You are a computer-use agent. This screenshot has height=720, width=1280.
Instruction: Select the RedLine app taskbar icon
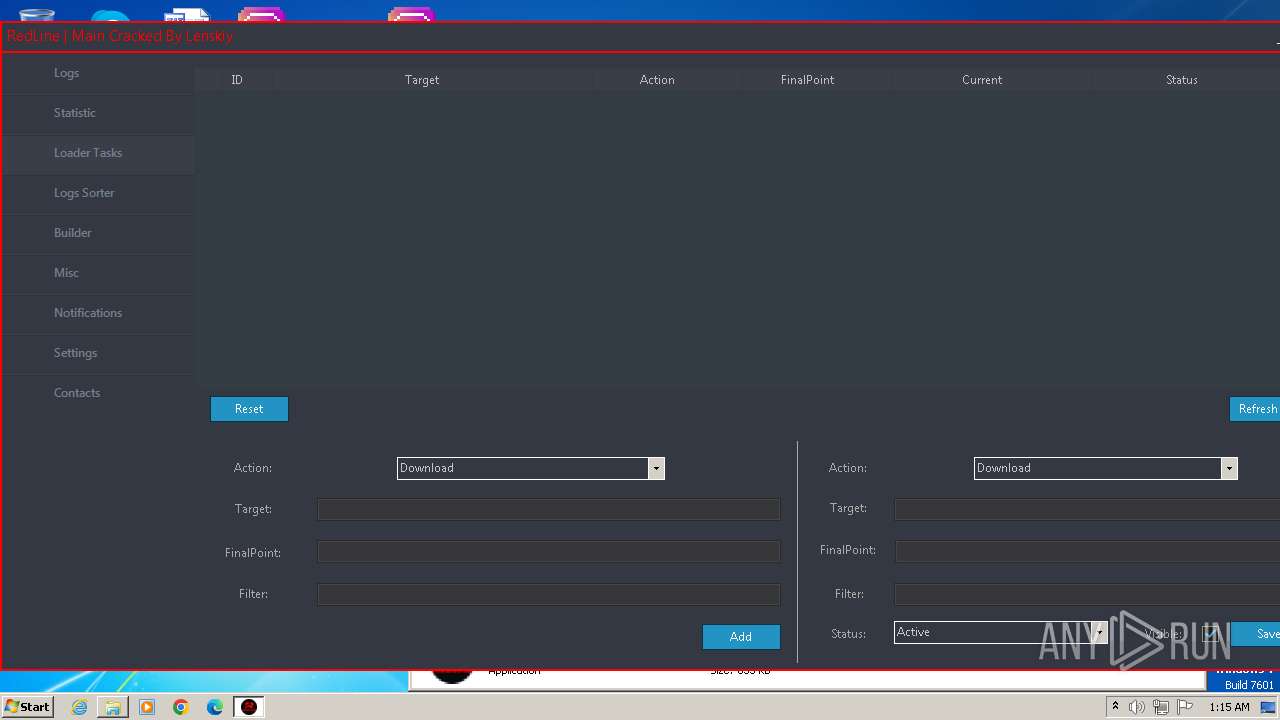249,707
